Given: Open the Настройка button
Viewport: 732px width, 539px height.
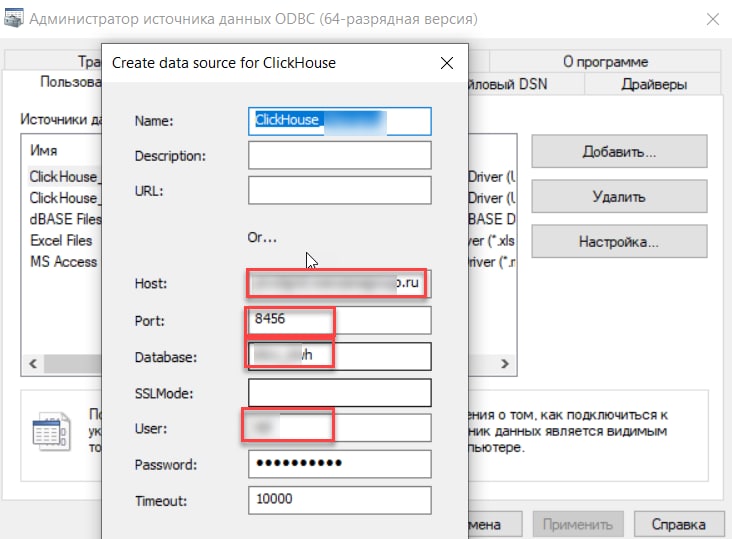Looking at the screenshot, I should coord(619,242).
